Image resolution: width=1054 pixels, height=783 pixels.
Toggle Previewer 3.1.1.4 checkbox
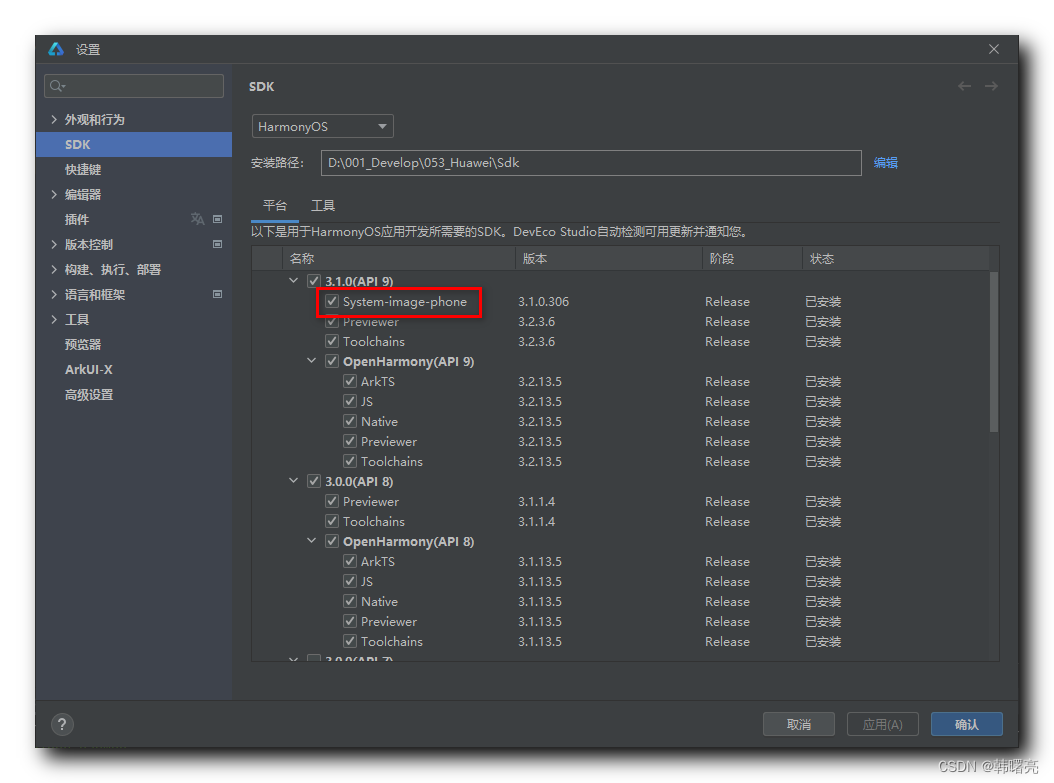coord(332,501)
